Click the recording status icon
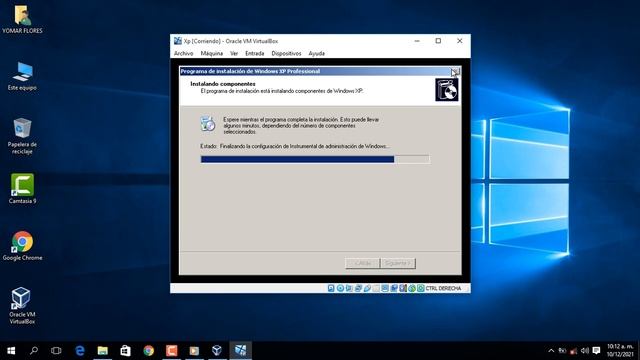The image size is (640, 360). point(394,288)
